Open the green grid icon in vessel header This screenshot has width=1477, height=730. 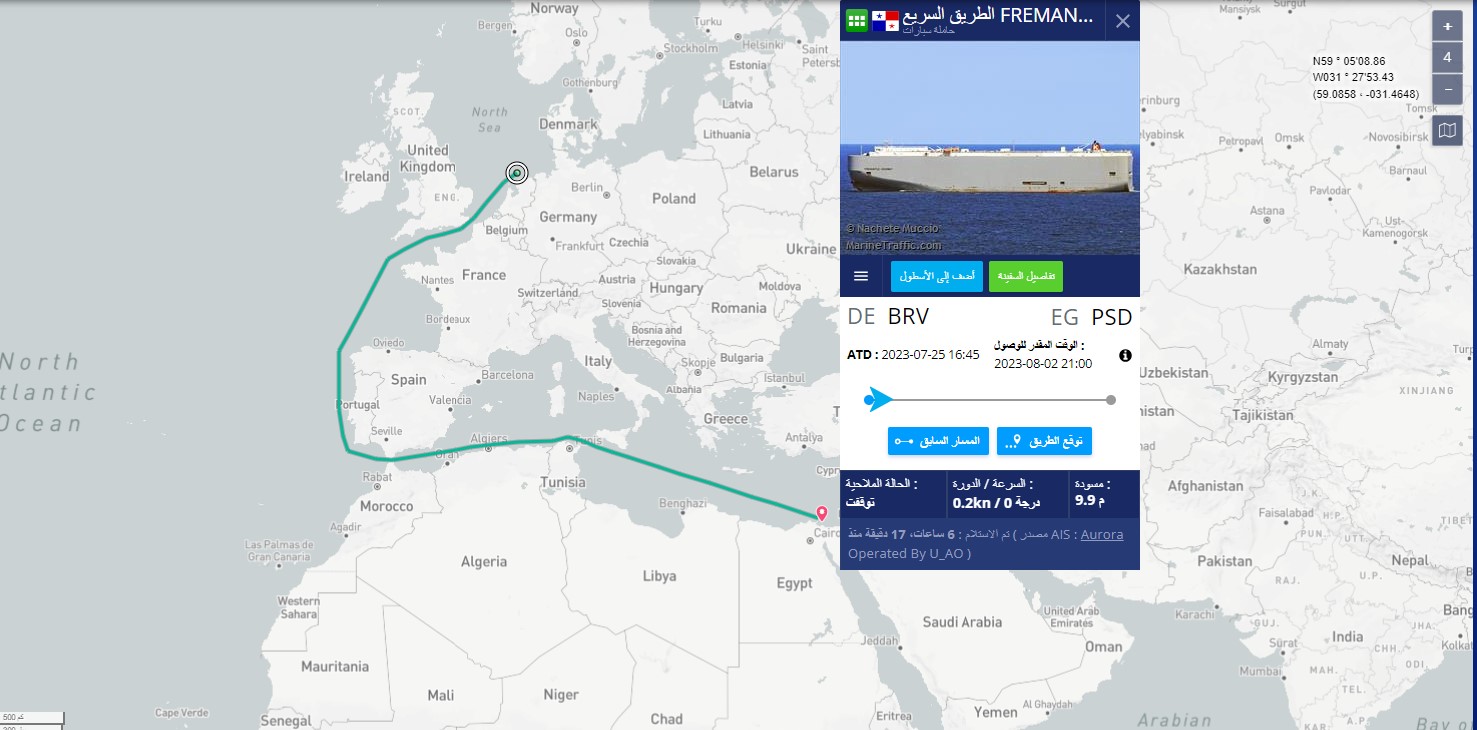point(857,20)
